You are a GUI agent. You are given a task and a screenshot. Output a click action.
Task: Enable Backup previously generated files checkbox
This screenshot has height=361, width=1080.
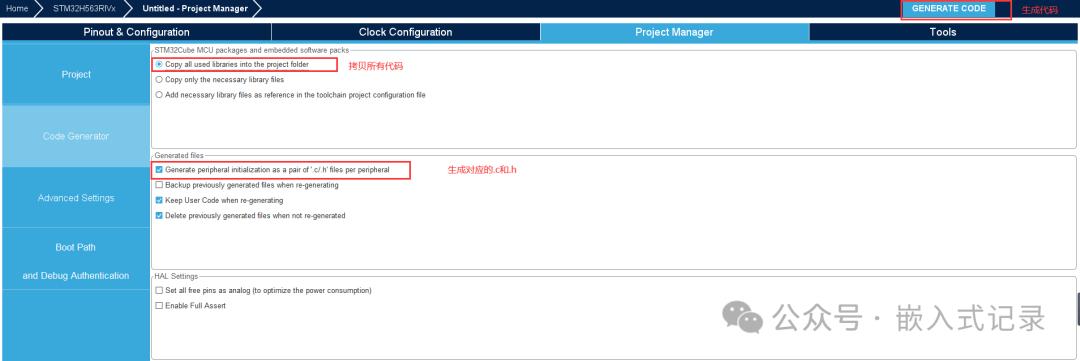point(159,185)
